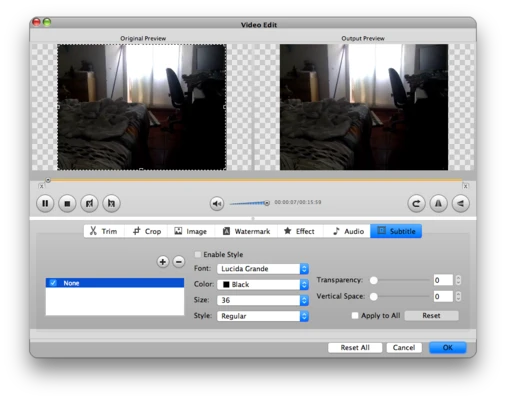506x400 pixels.
Task: Flip the video vertically
Action: 461,203
